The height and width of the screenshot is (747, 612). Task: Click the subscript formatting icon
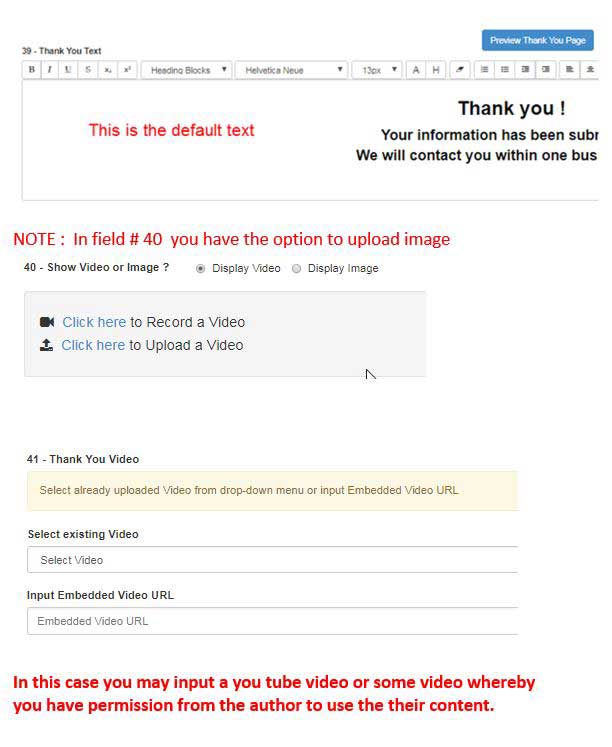[108, 70]
